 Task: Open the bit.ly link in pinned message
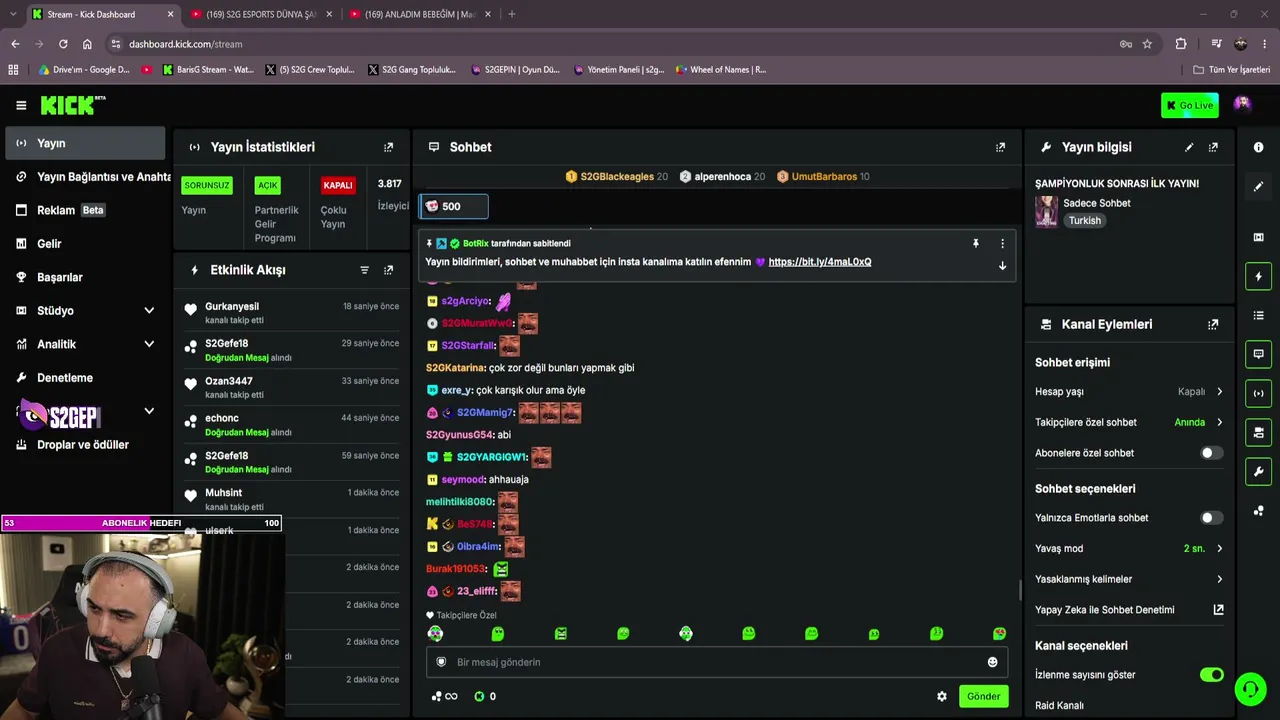pos(819,262)
